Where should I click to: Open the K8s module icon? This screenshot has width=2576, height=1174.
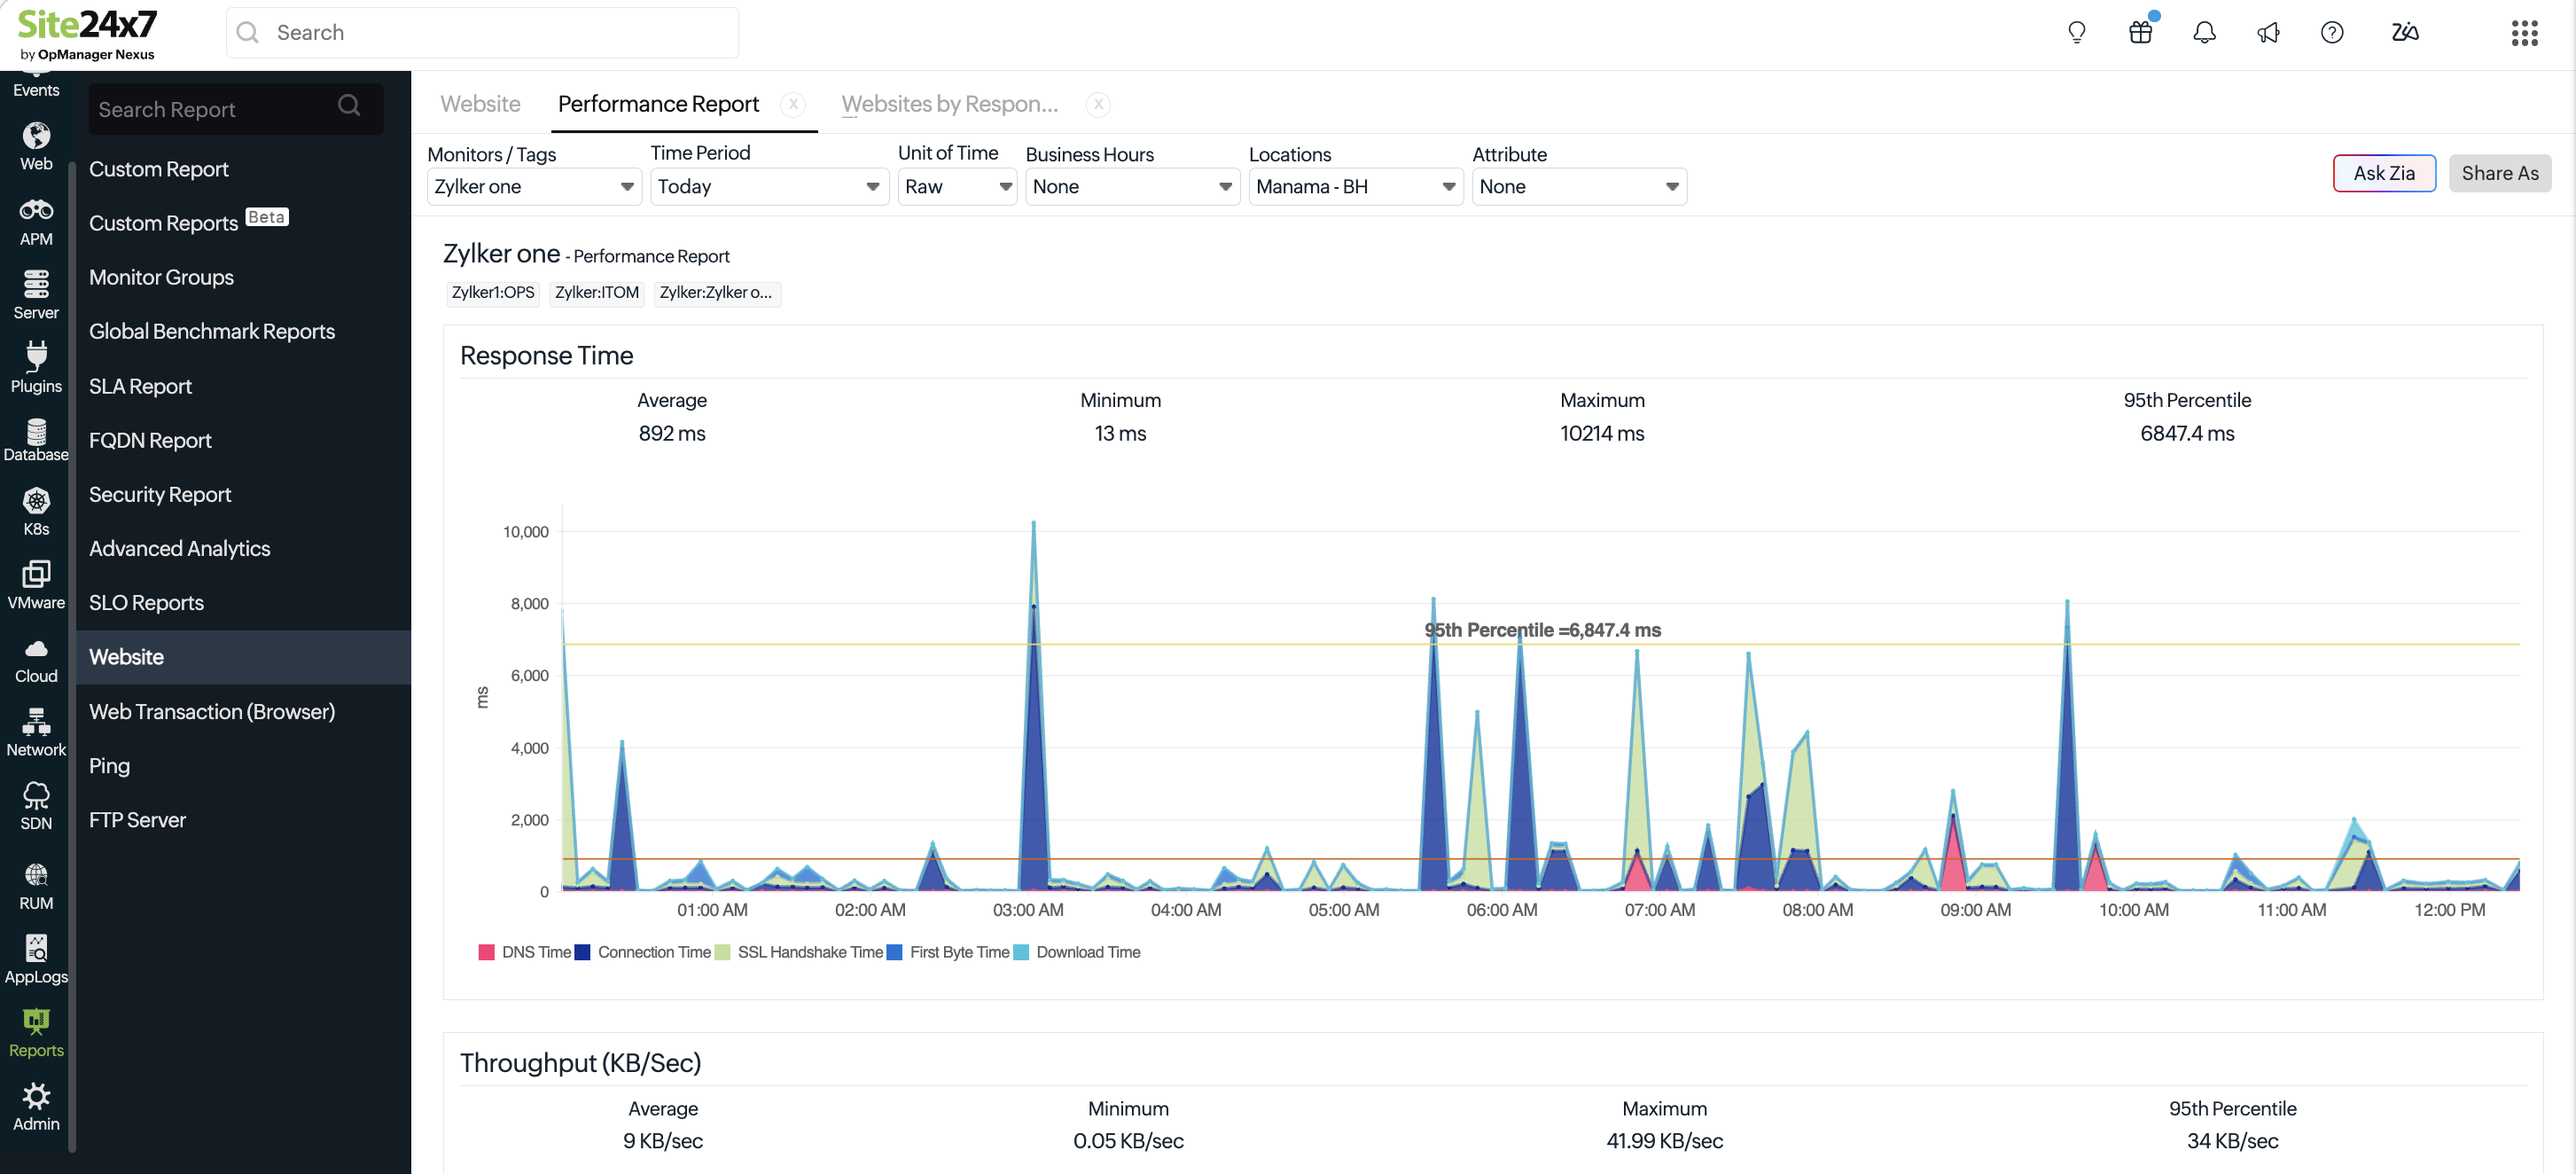click(x=36, y=512)
